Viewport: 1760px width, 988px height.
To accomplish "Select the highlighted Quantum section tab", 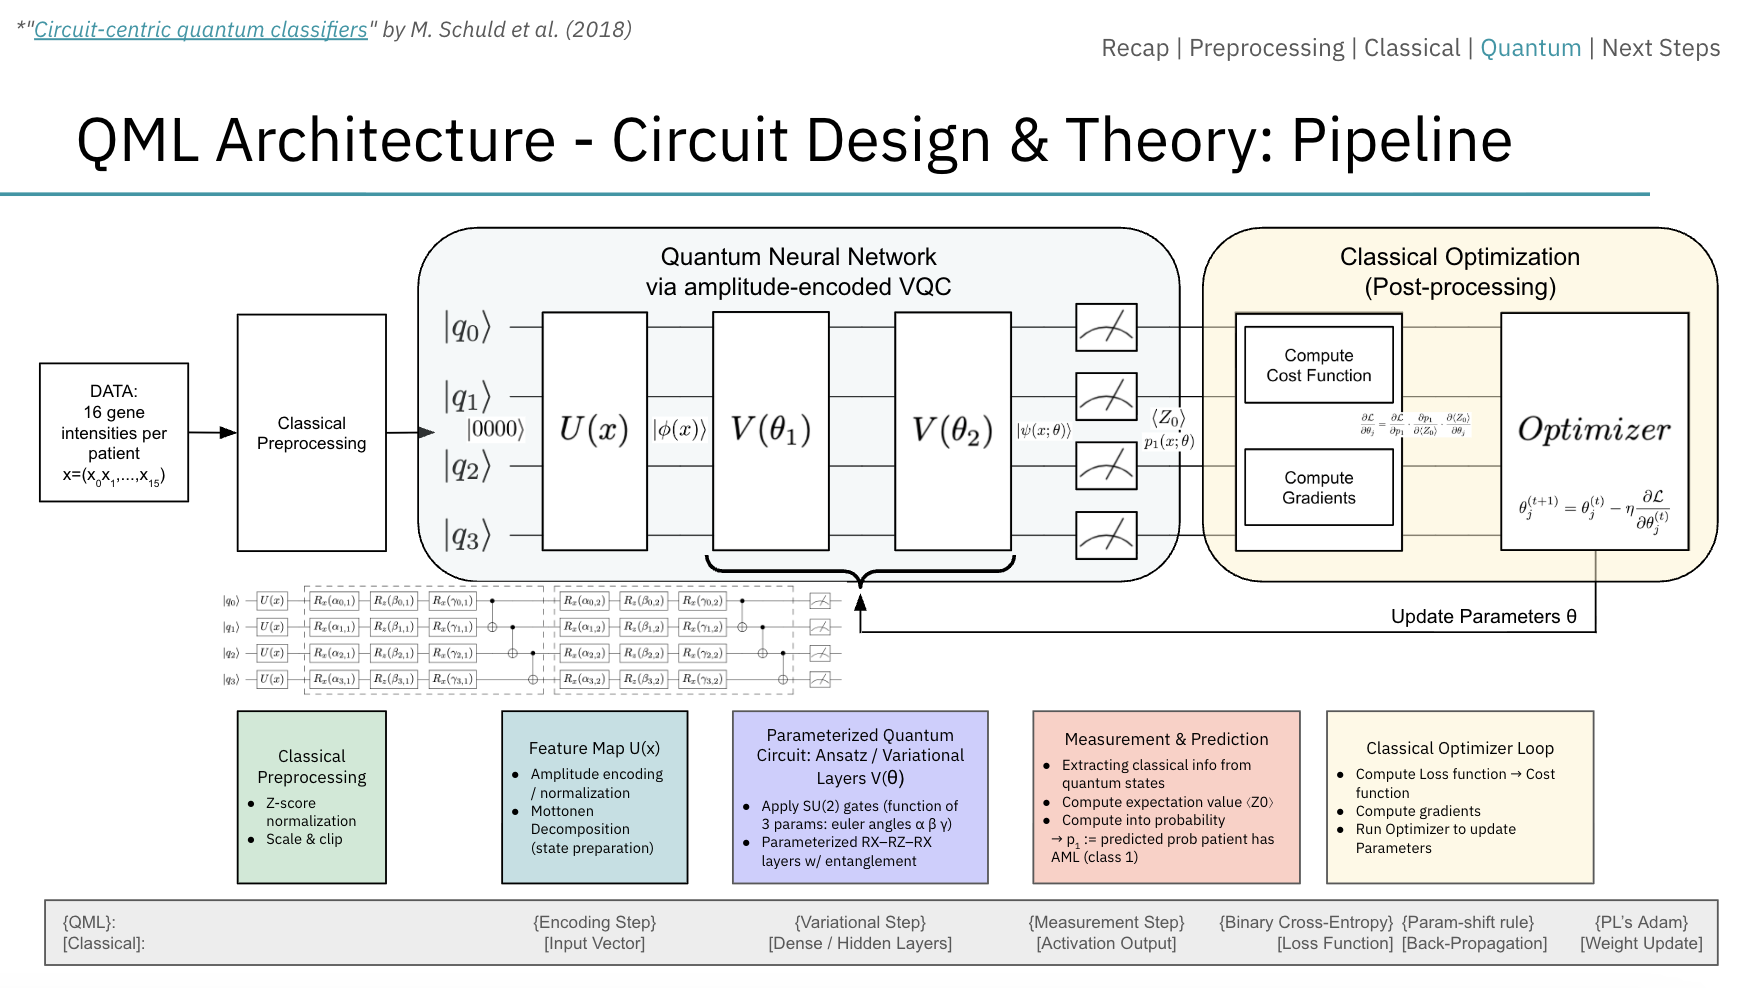I will pyautogui.click(x=1531, y=48).
